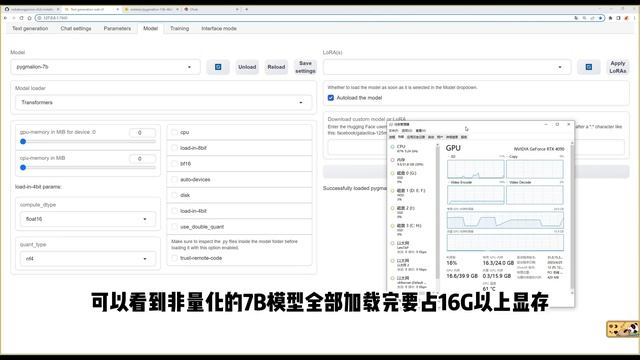The image size is (640, 360).
Task: Open the Model dropdown showing pygmalion-7b
Action: [105, 67]
